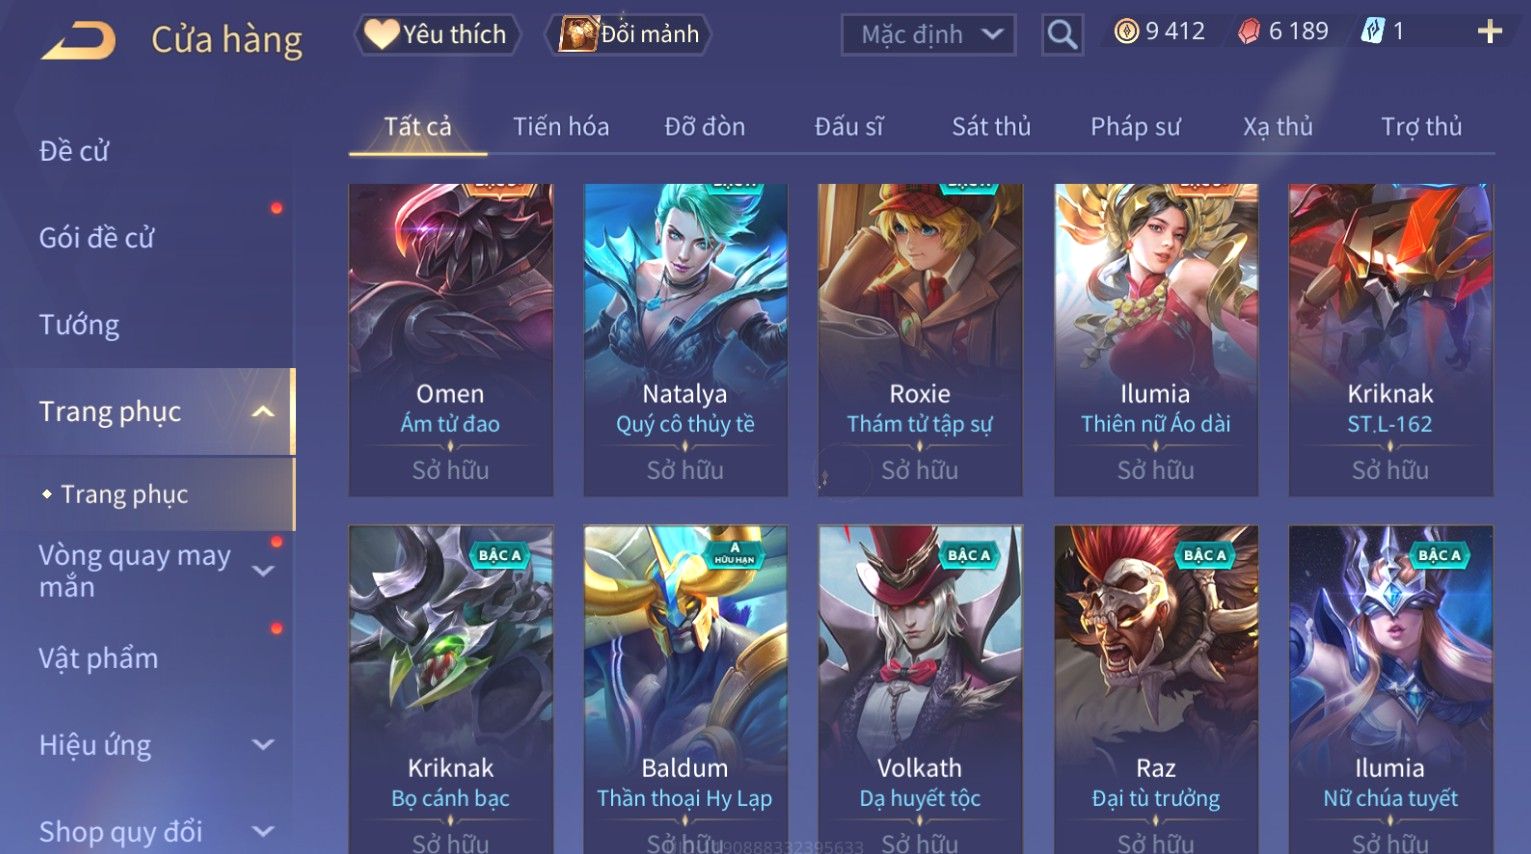Image resolution: width=1531 pixels, height=854 pixels.
Task: Select the Volkath Dạ huyết tộc skin
Action: pos(920,690)
